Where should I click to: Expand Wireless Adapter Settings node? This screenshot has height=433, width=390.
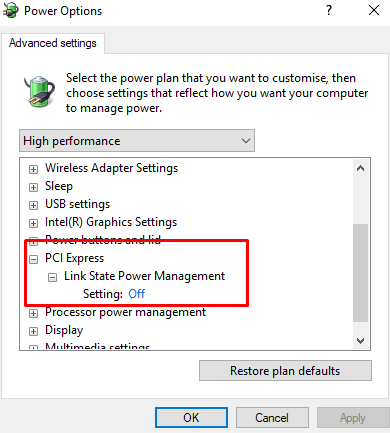point(33,169)
